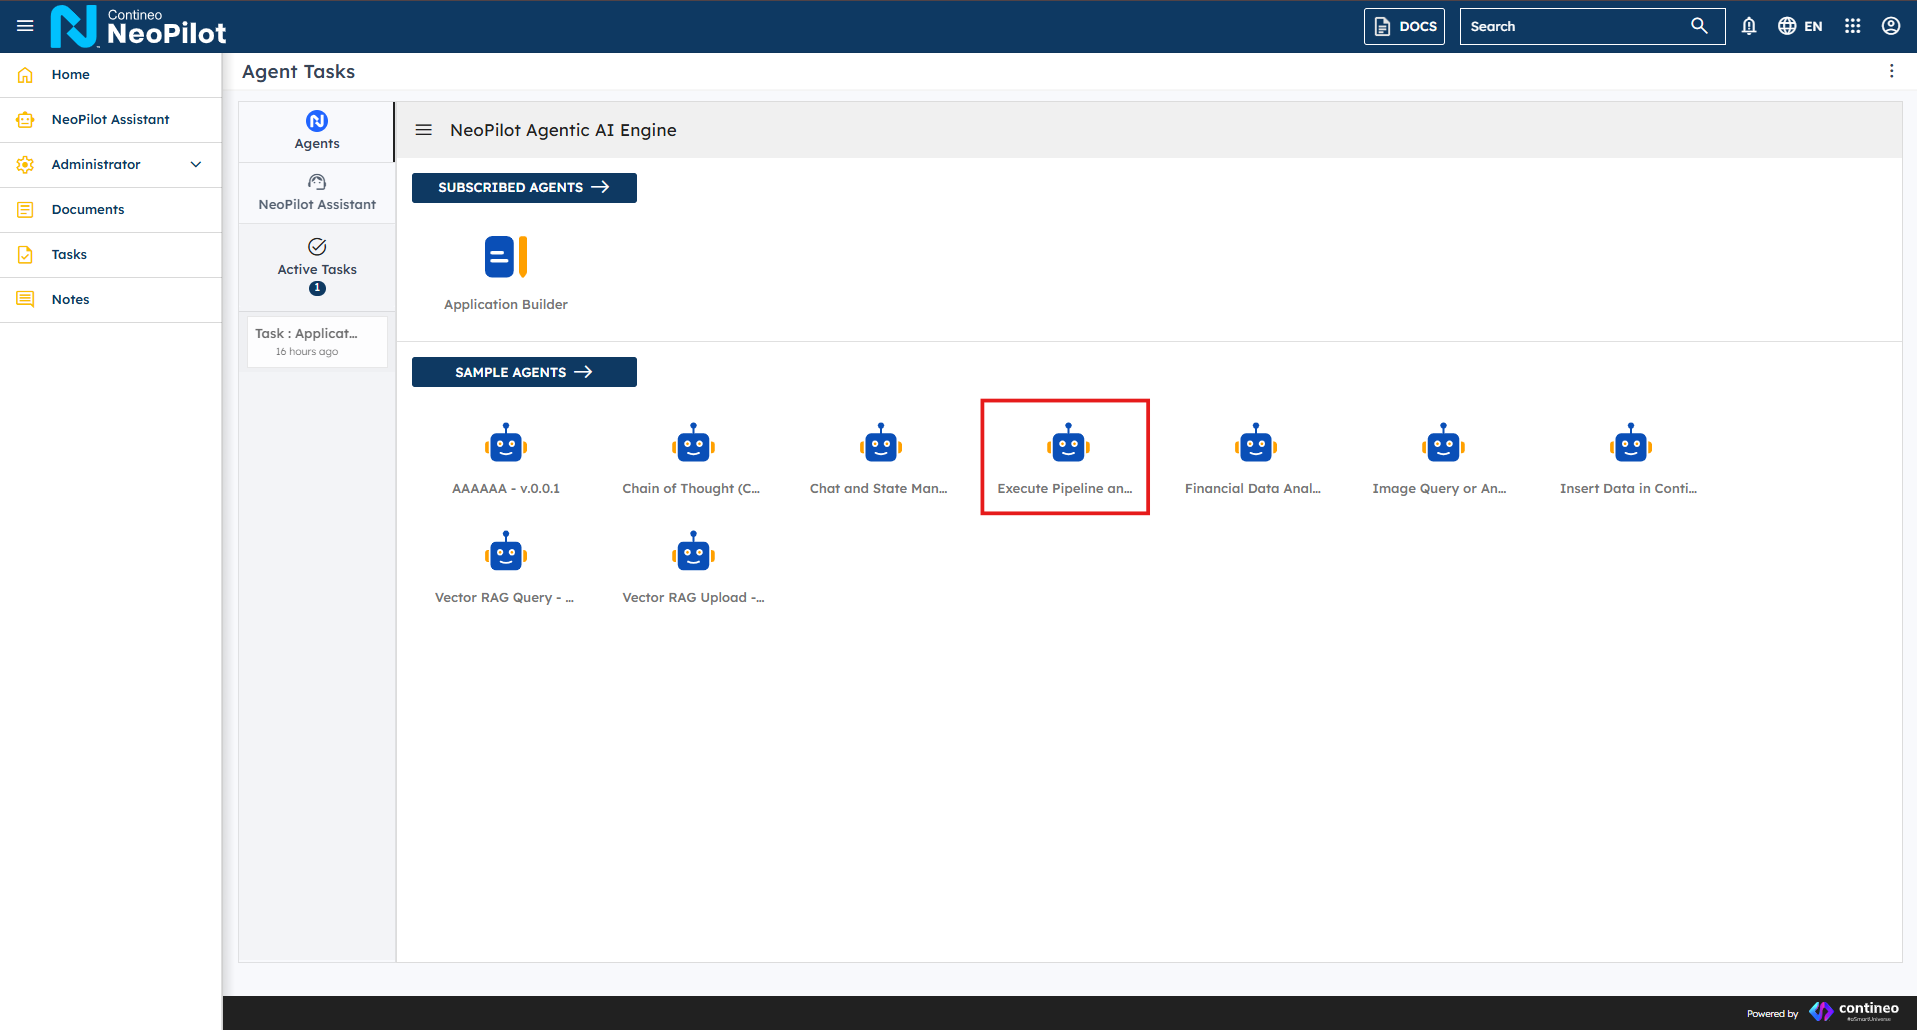Open the Application Builder agent icon
This screenshot has width=1917, height=1030.
click(505, 257)
